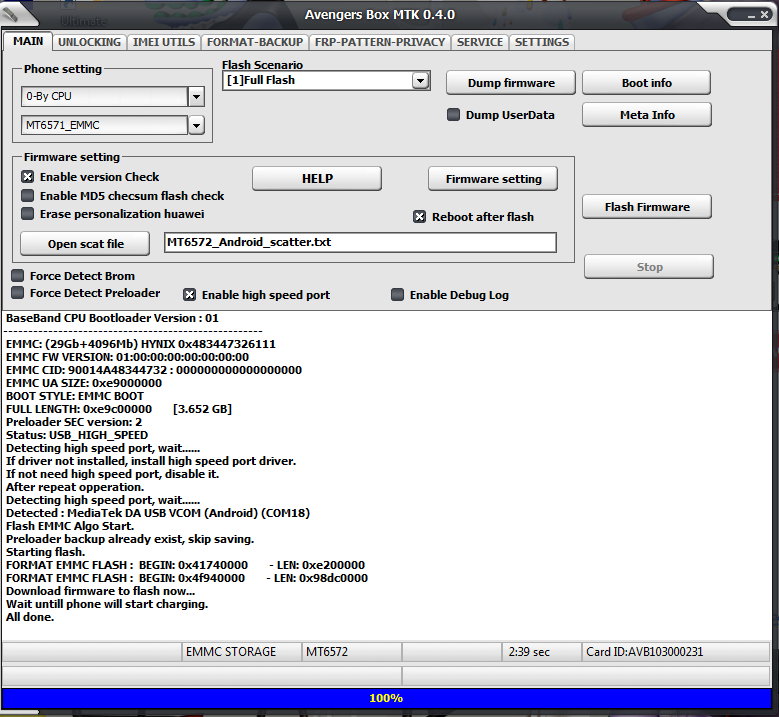
Task: Select the MAIN tab
Action: coord(28,41)
